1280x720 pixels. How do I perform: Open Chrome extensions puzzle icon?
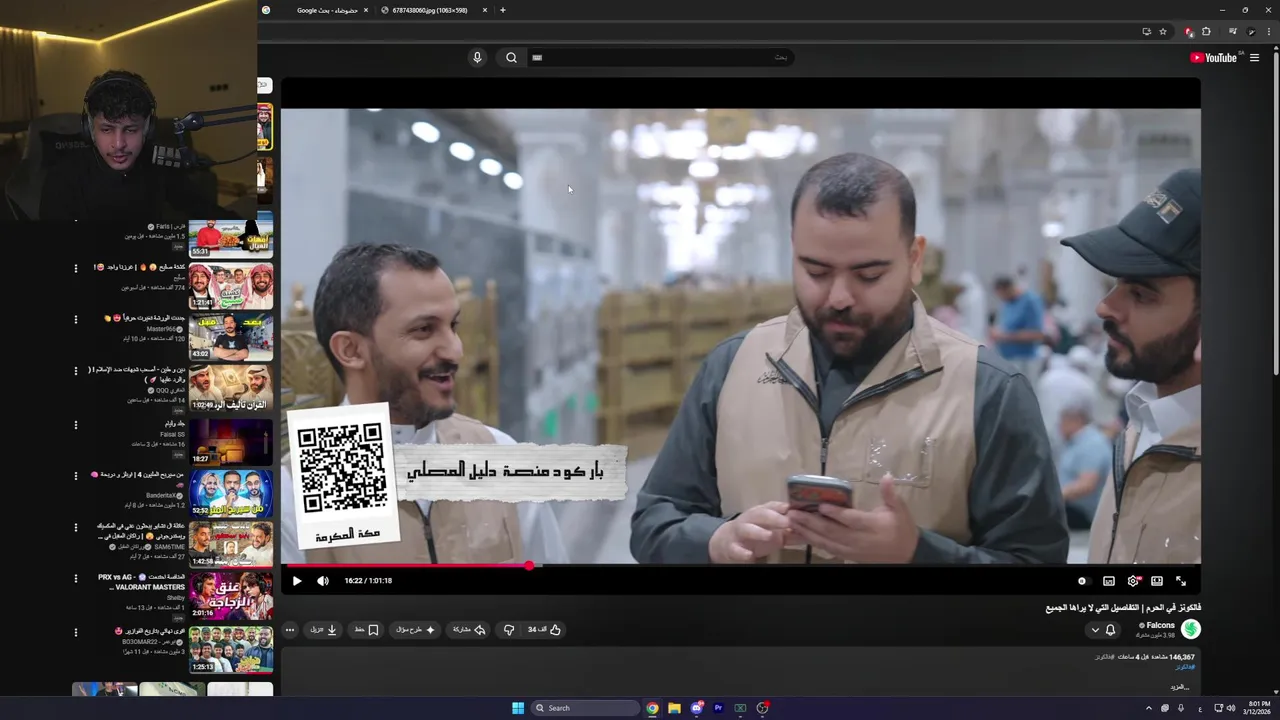(x=1206, y=32)
